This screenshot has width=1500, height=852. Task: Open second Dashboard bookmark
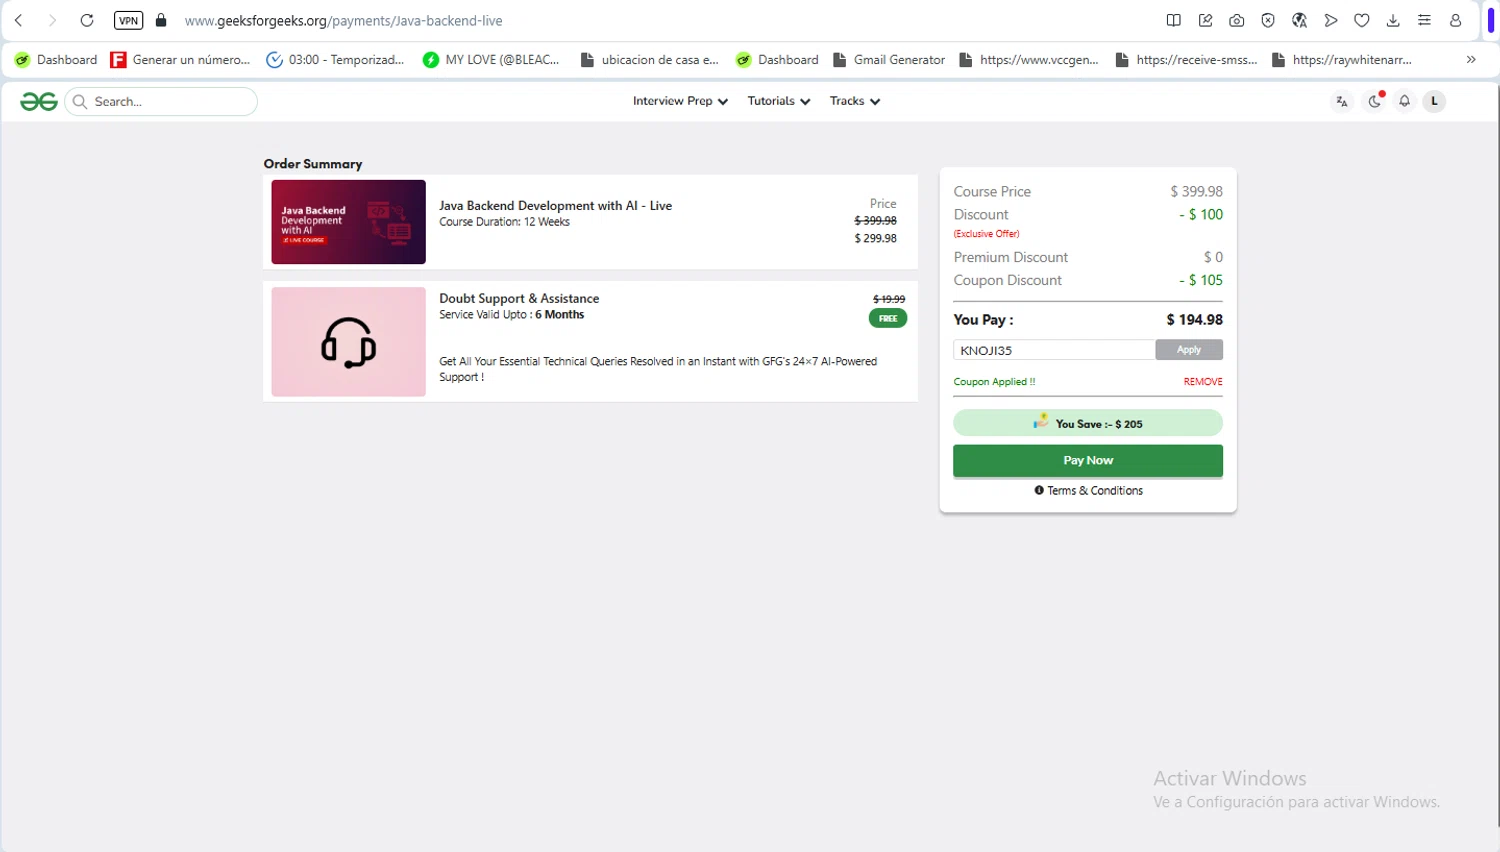tap(777, 60)
